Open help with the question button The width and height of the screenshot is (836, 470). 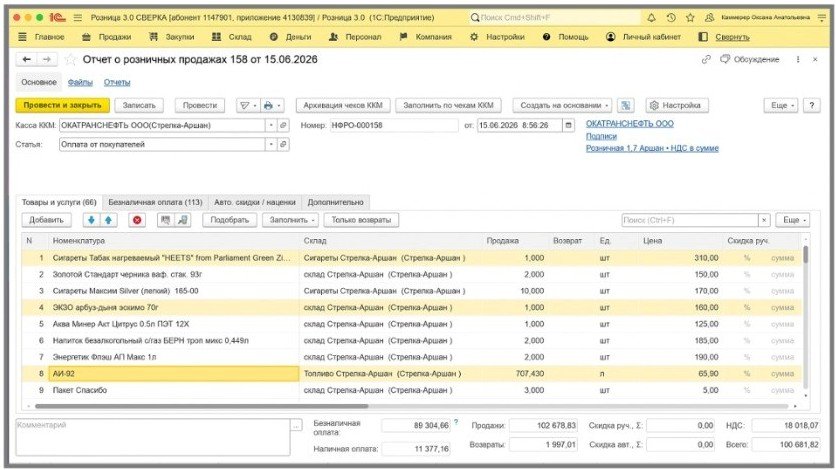click(811, 106)
